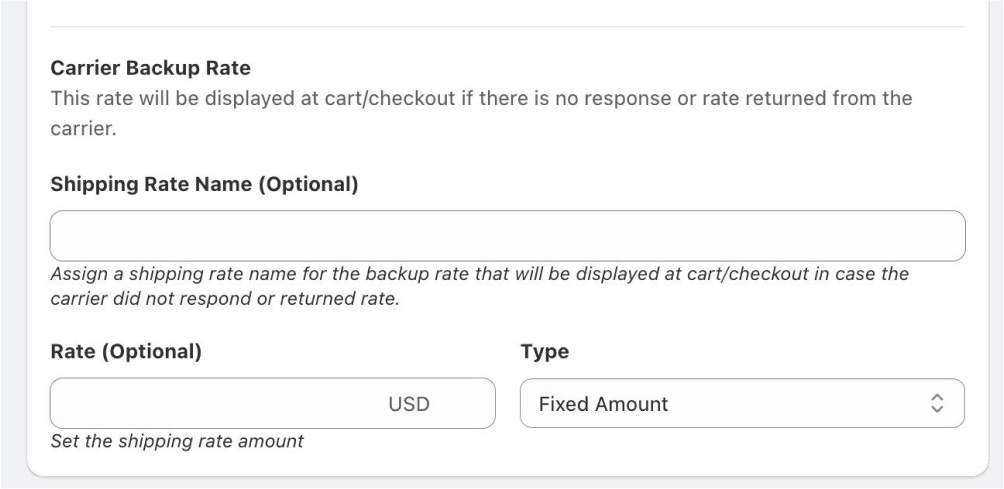Click the divider line above Carrier Backup Rate
This screenshot has height=489, width=1004.
point(508,27)
